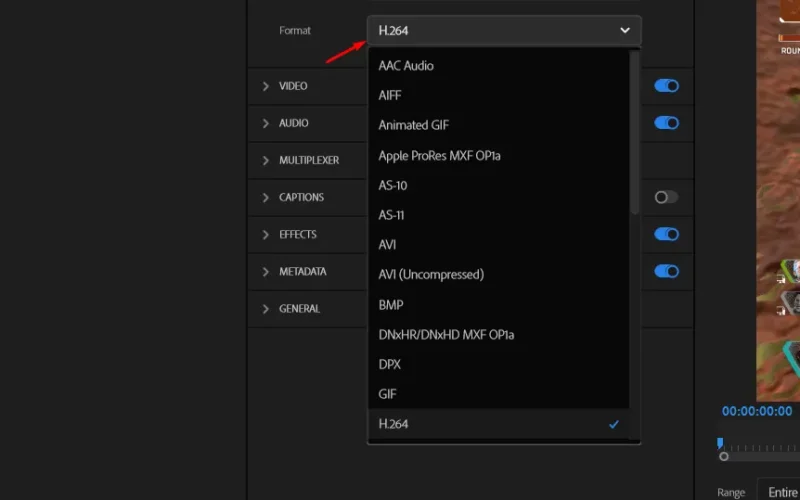Click the blue playhead marker
The image size is (800, 500).
click(720, 442)
